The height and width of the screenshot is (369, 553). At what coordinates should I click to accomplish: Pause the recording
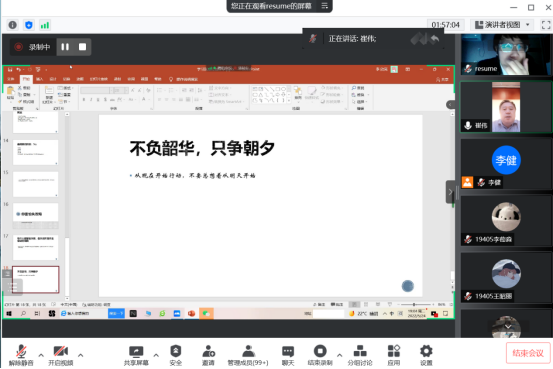point(65,47)
